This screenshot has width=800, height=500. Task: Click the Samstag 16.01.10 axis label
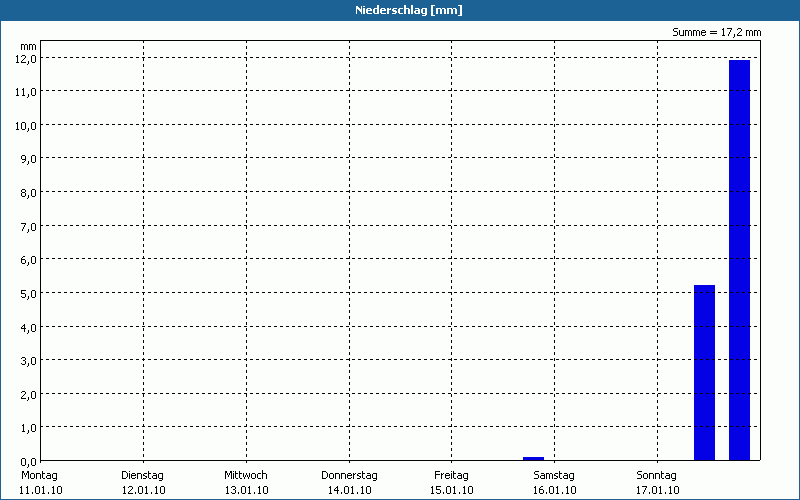click(x=554, y=483)
